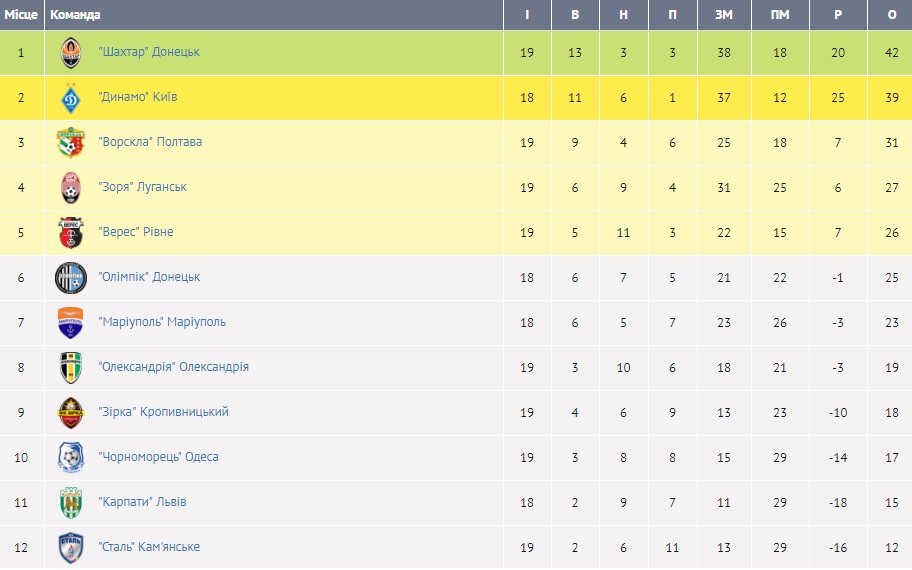Image resolution: width=912 pixels, height=570 pixels.
Task: Open the "Чорноморець" Одеса team page
Action: click(x=158, y=457)
